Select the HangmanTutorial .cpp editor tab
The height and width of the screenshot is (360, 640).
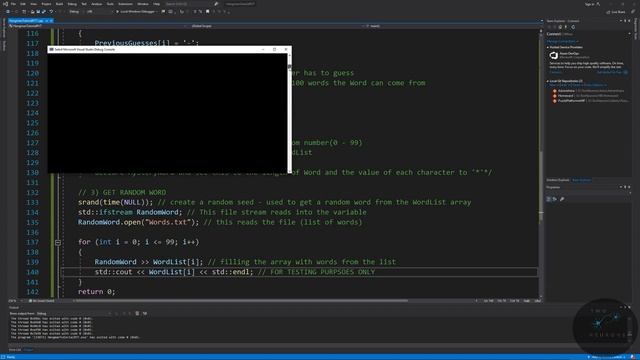pos(26,20)
